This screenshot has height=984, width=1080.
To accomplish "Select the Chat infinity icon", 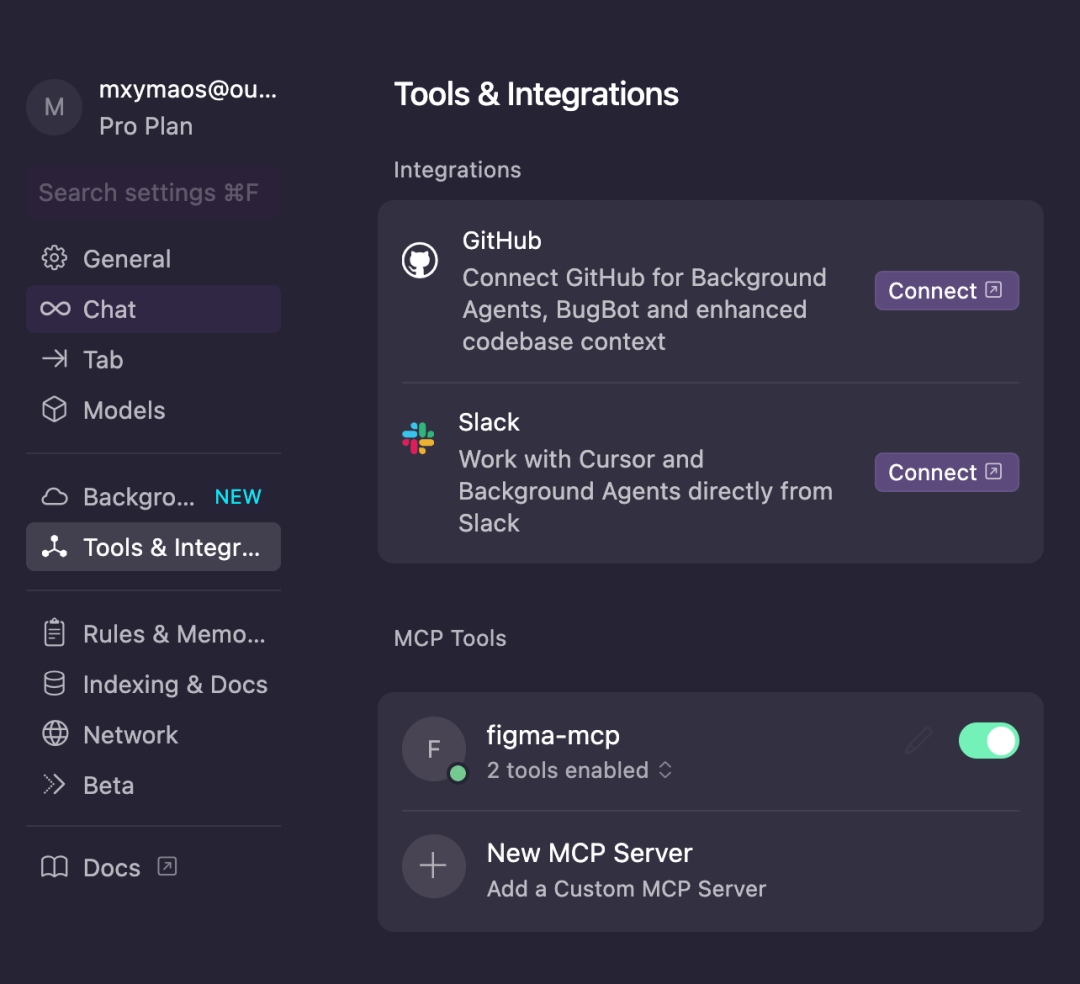I will 55,309.
